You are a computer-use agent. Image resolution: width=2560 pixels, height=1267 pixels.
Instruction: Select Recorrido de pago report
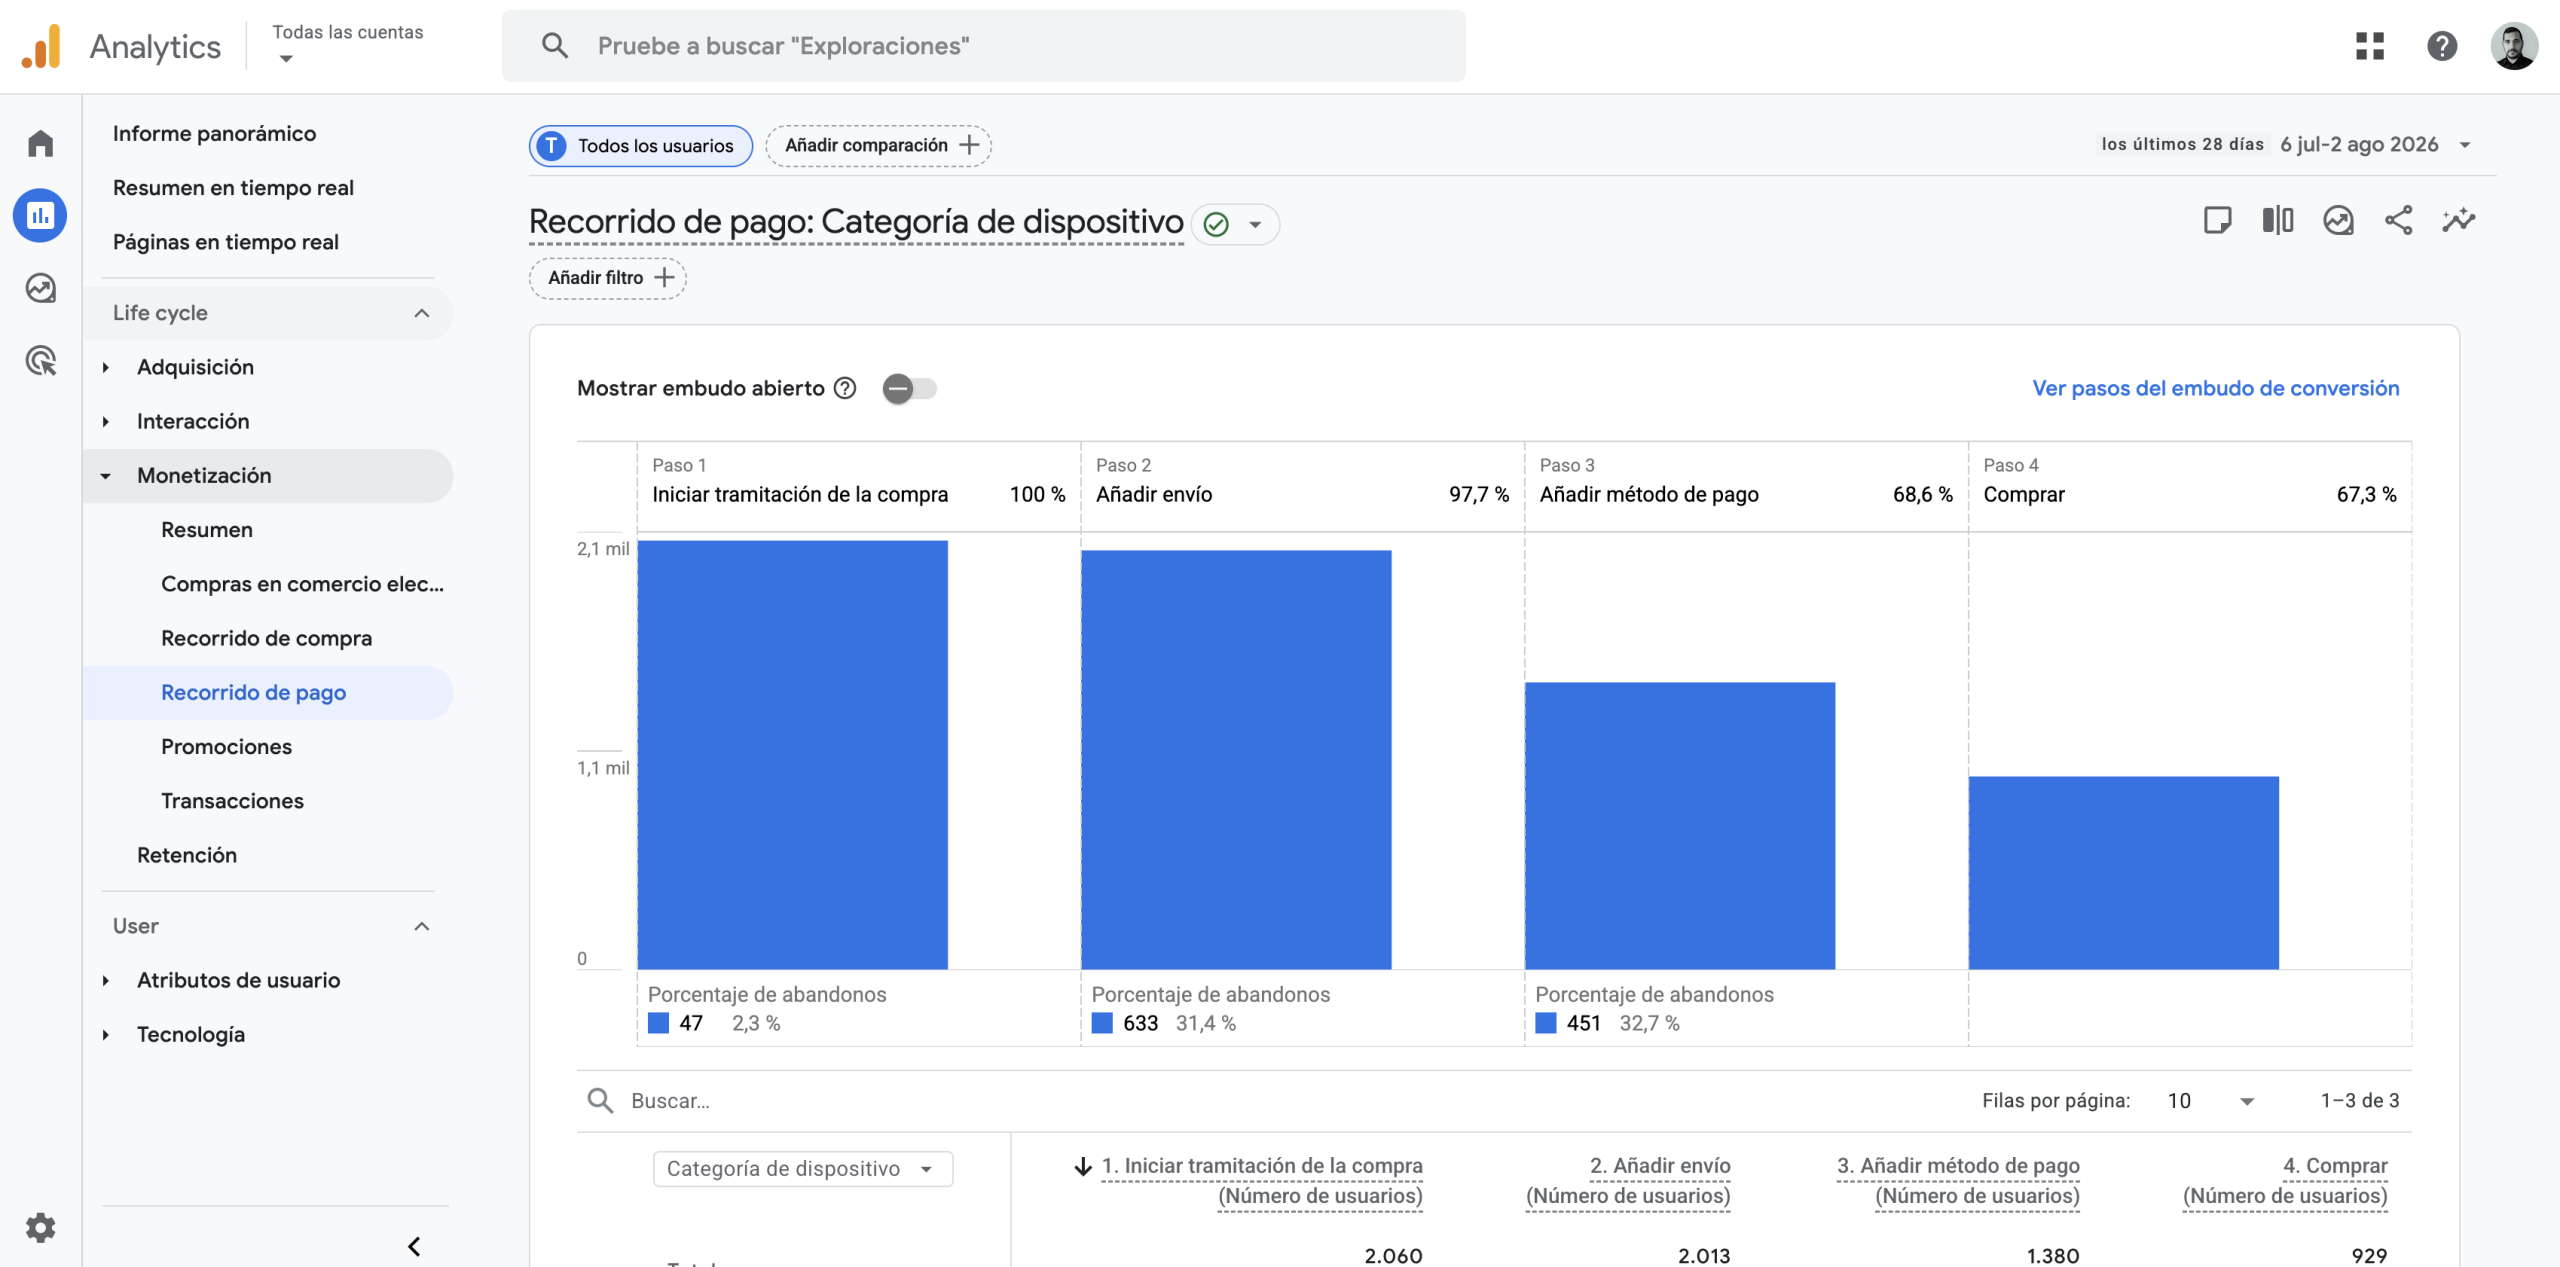click(x=253, y=692)
